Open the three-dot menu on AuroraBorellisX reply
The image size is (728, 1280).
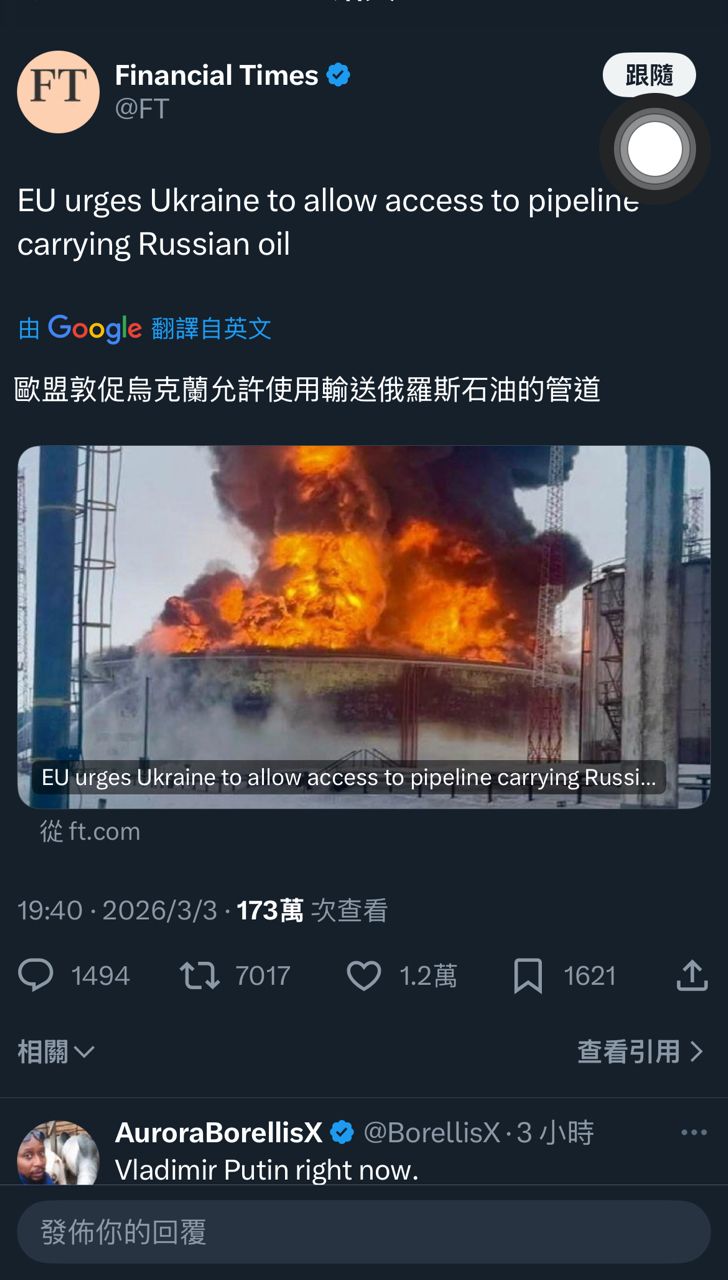click(694, 1132)
